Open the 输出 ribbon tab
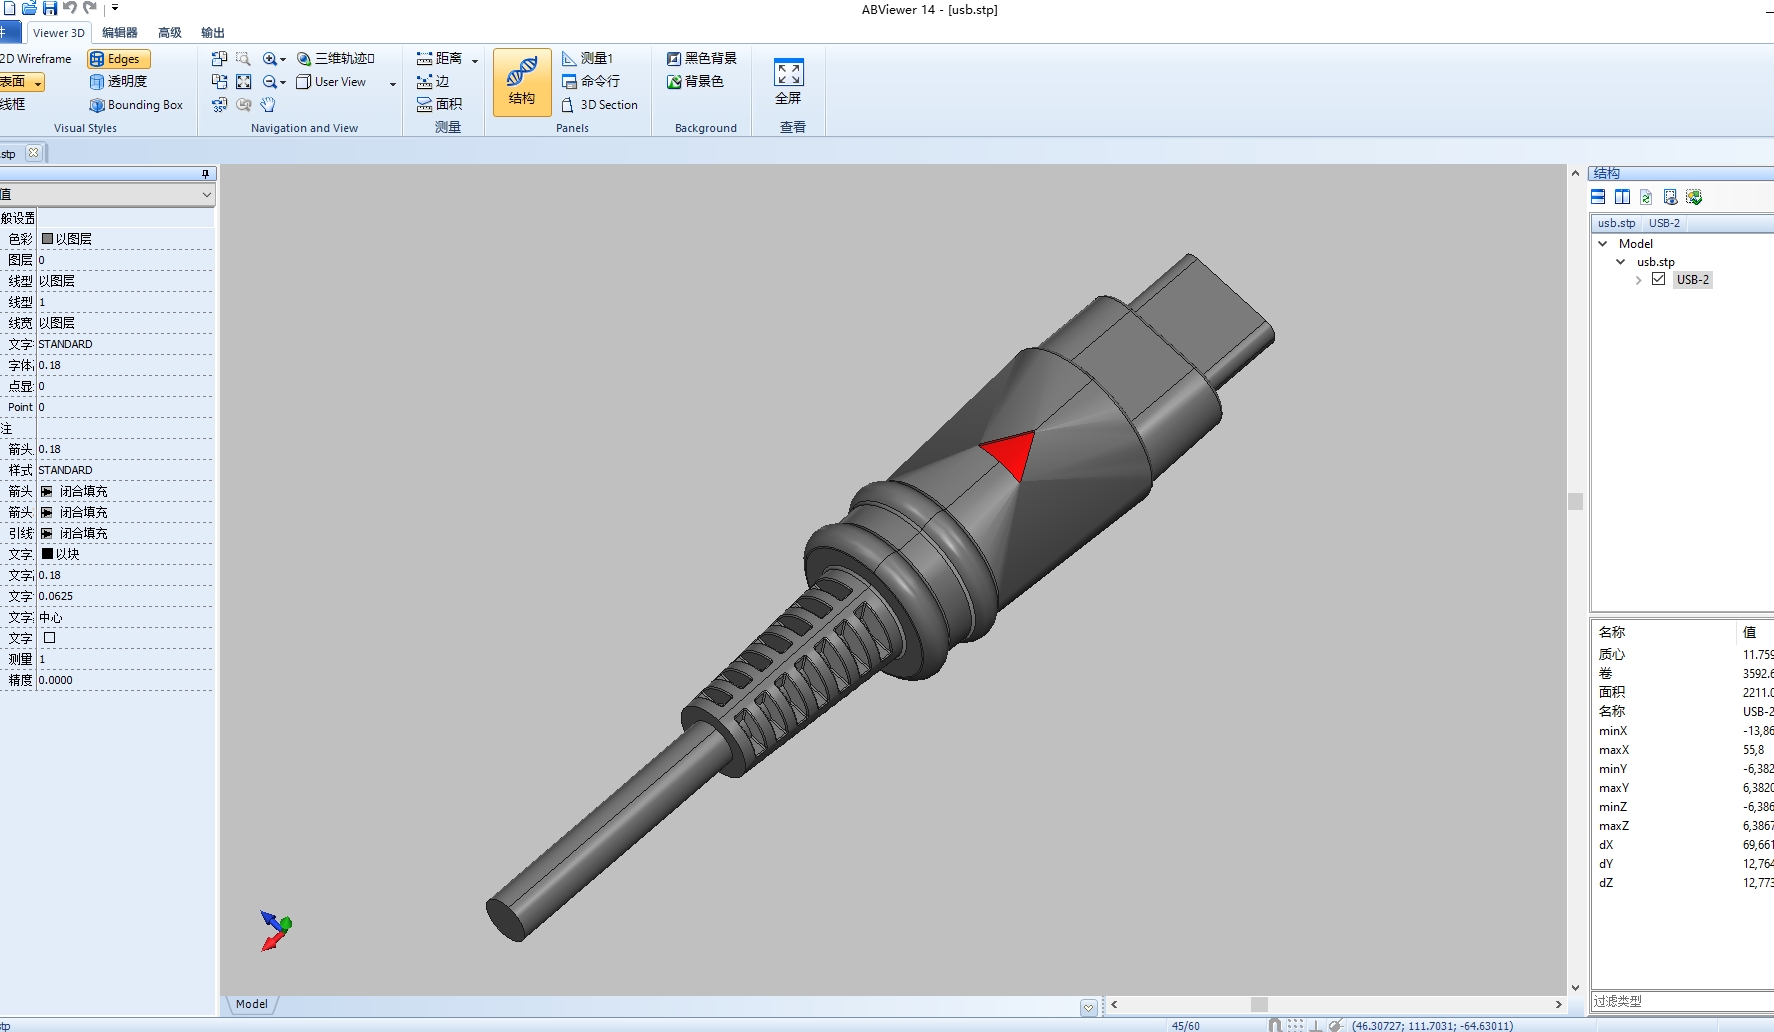Viewport: 1774px width, 1032px height. pyautogui.click(x=213, y=33)
